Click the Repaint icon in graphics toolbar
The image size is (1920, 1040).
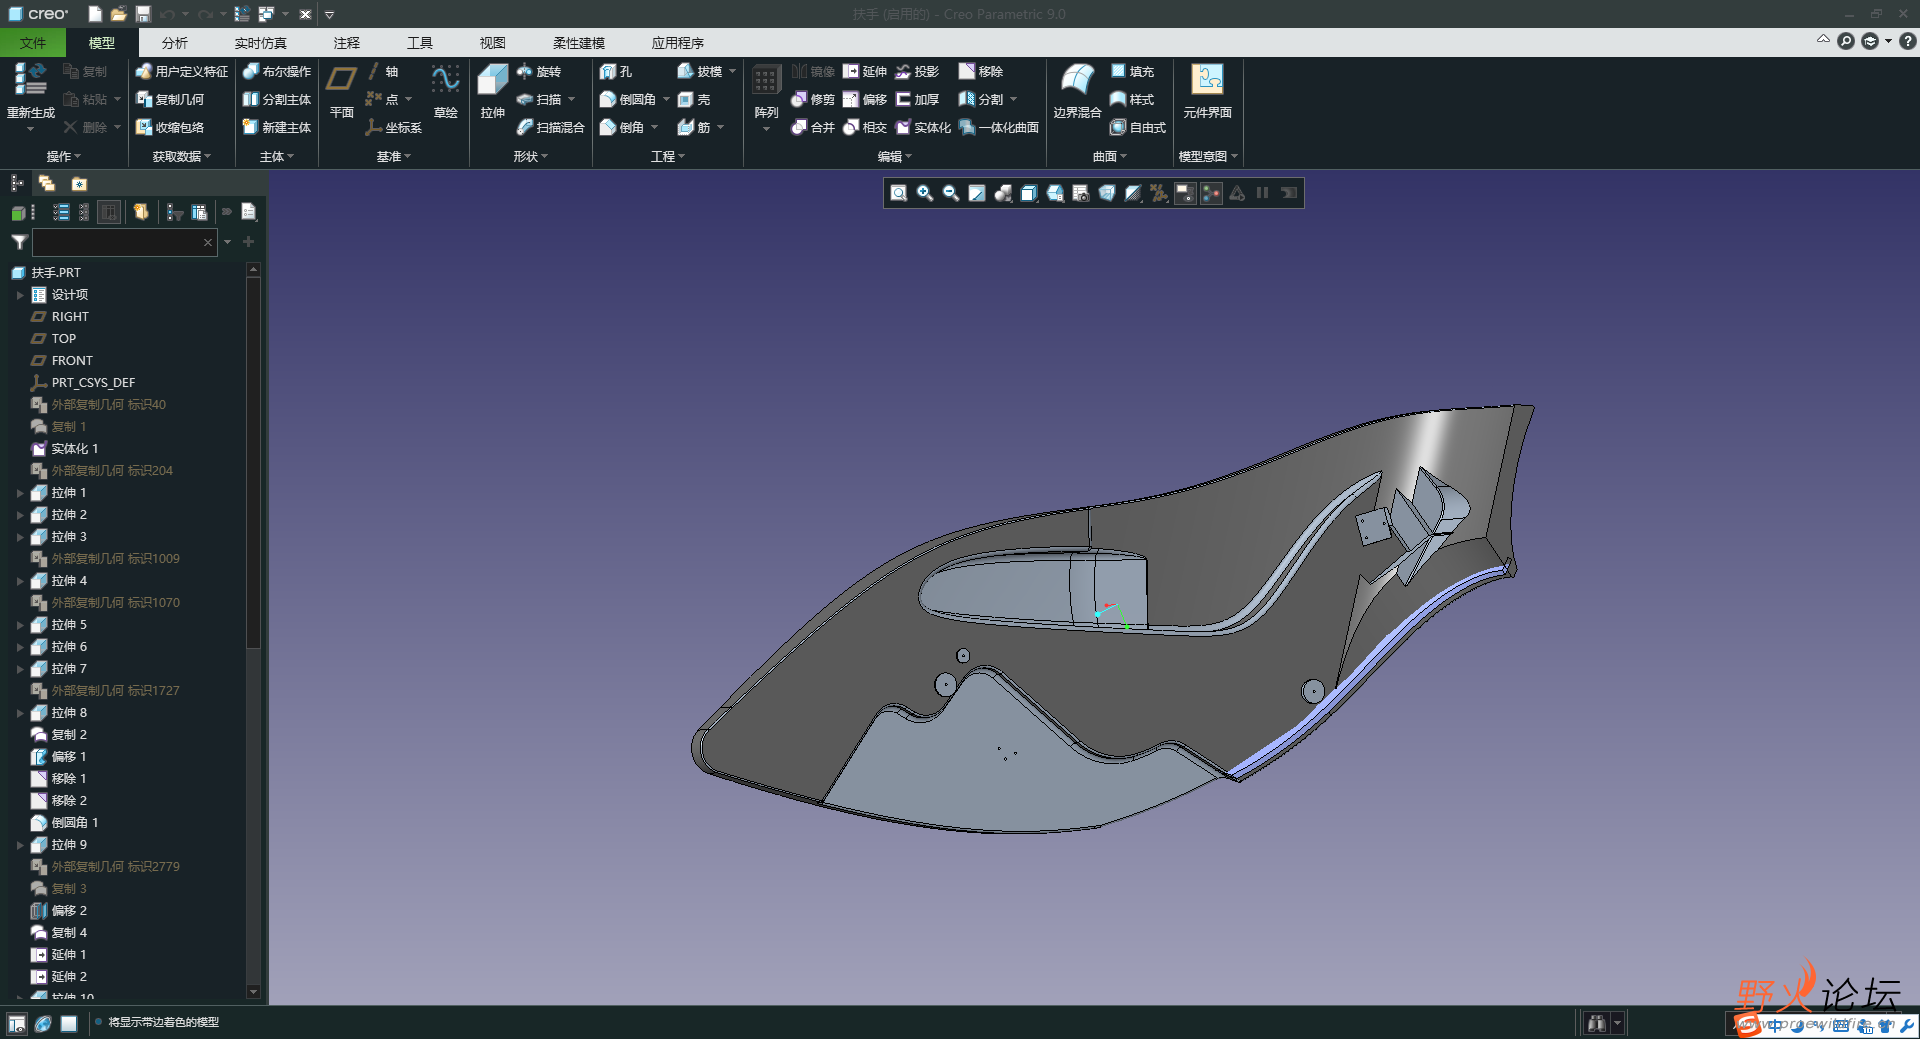tap(977, 194)
